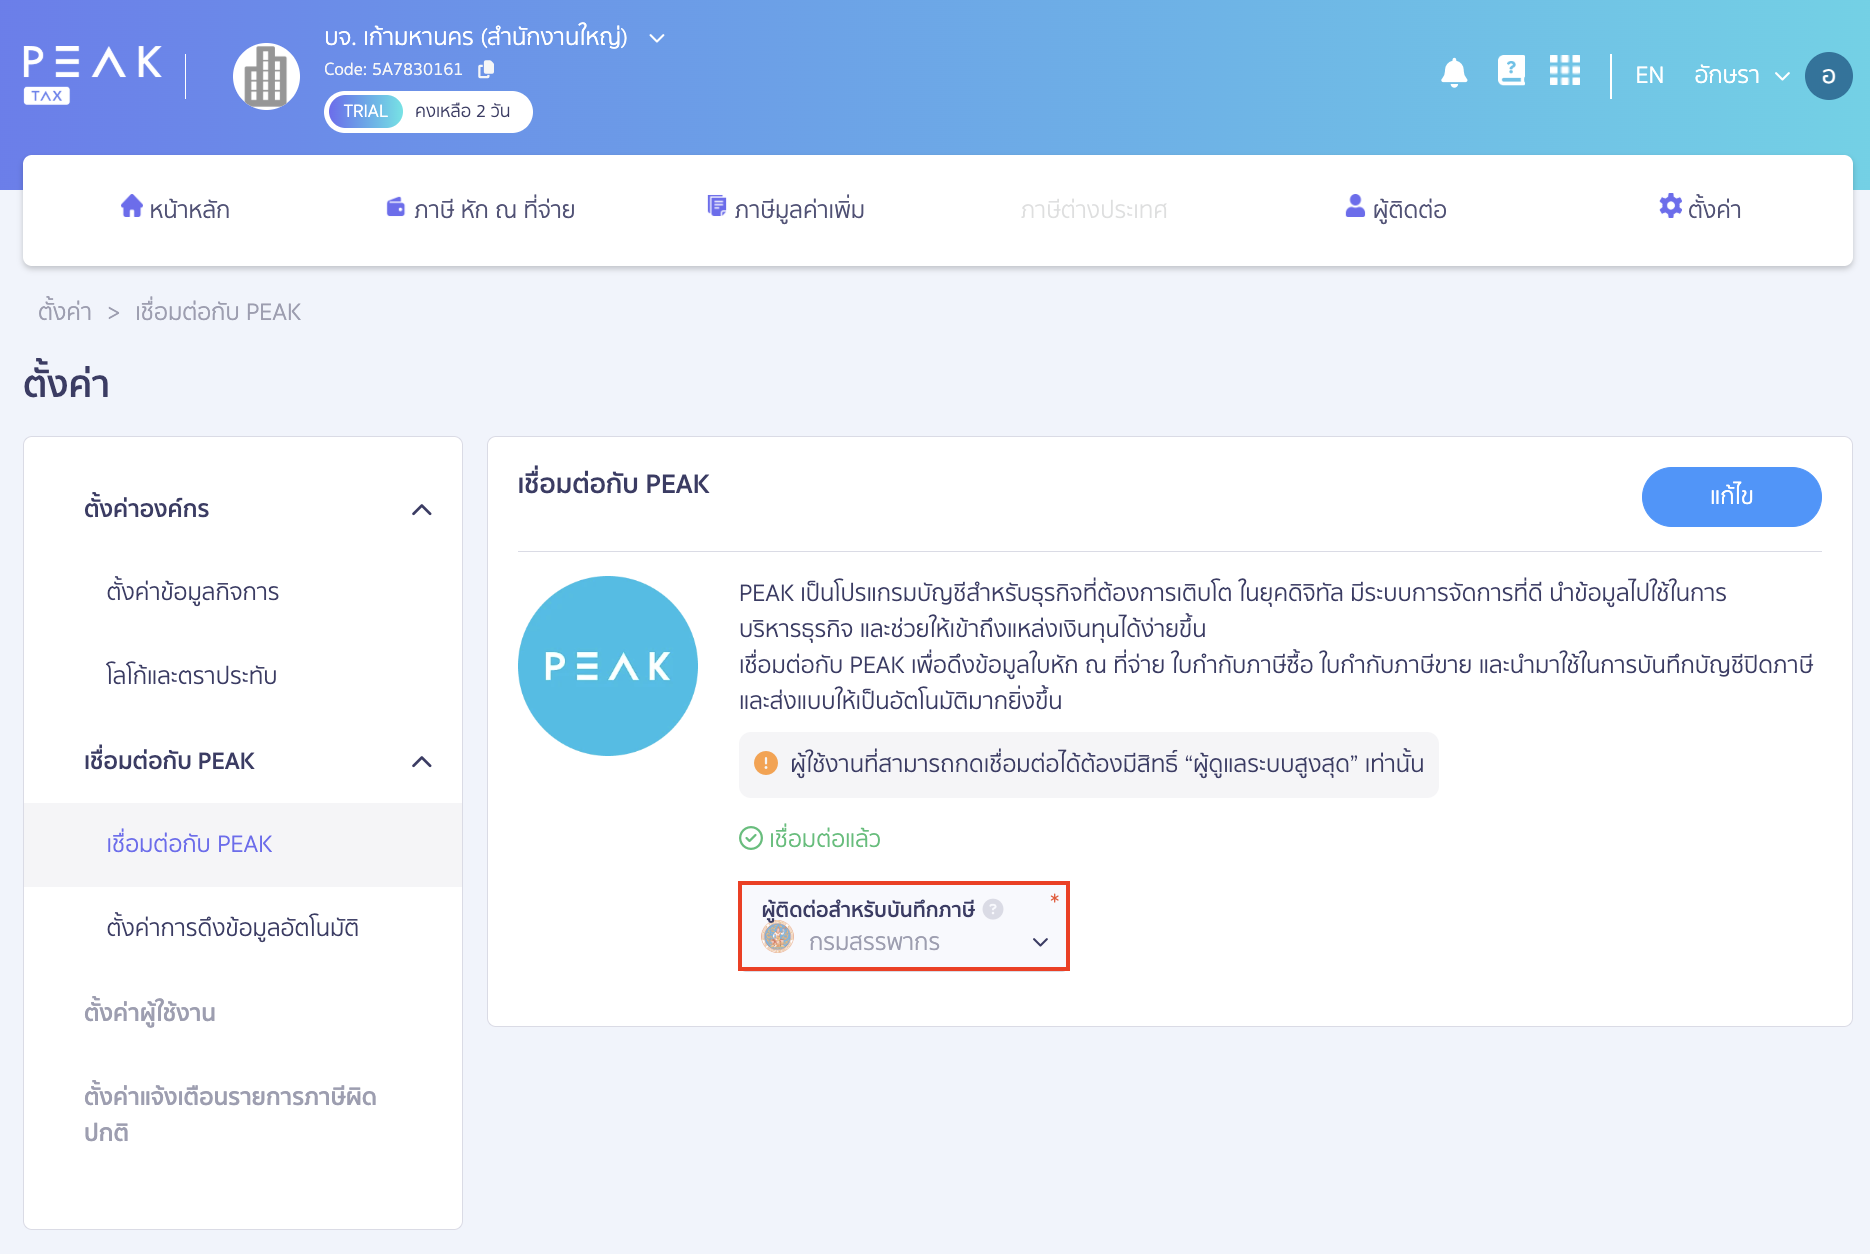Click the คงเหลือ 2 วัน text
Image resolution: width=1870 pixels, height=1254 pixels.
click(x=462, y=111)
